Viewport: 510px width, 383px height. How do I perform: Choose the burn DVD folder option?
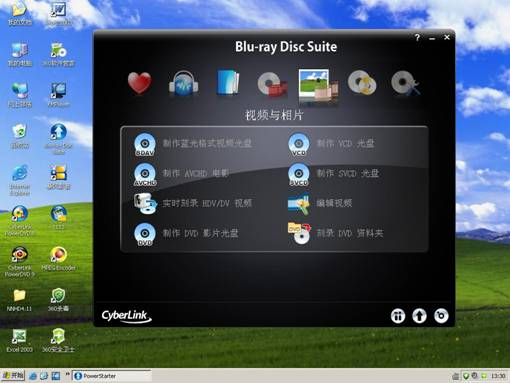[x=335, y=233]
